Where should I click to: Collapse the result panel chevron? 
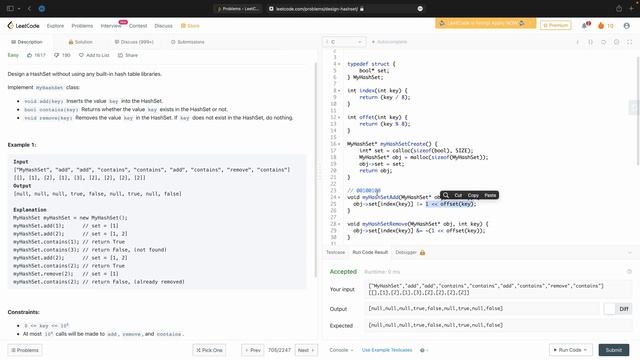[x=630, y=253]
